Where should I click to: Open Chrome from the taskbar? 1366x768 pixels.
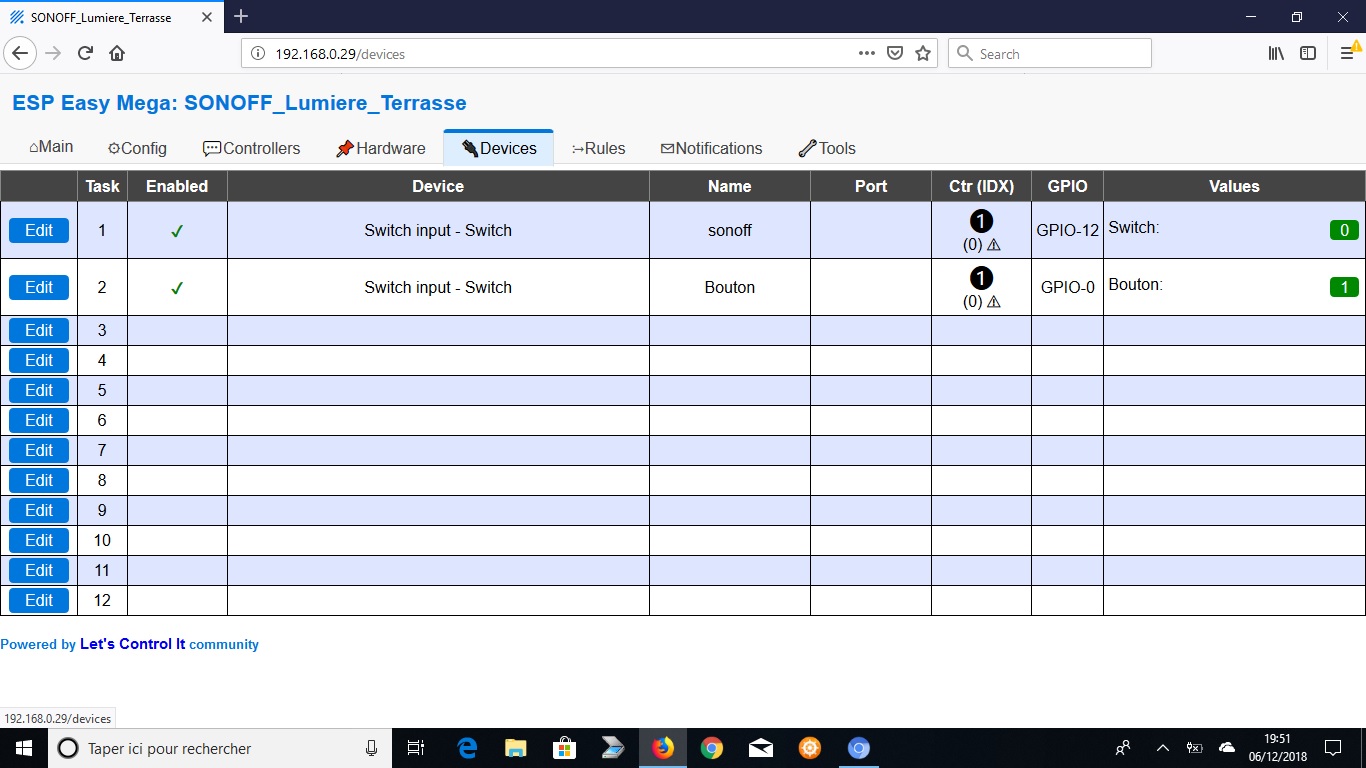[x=711, y=748]
